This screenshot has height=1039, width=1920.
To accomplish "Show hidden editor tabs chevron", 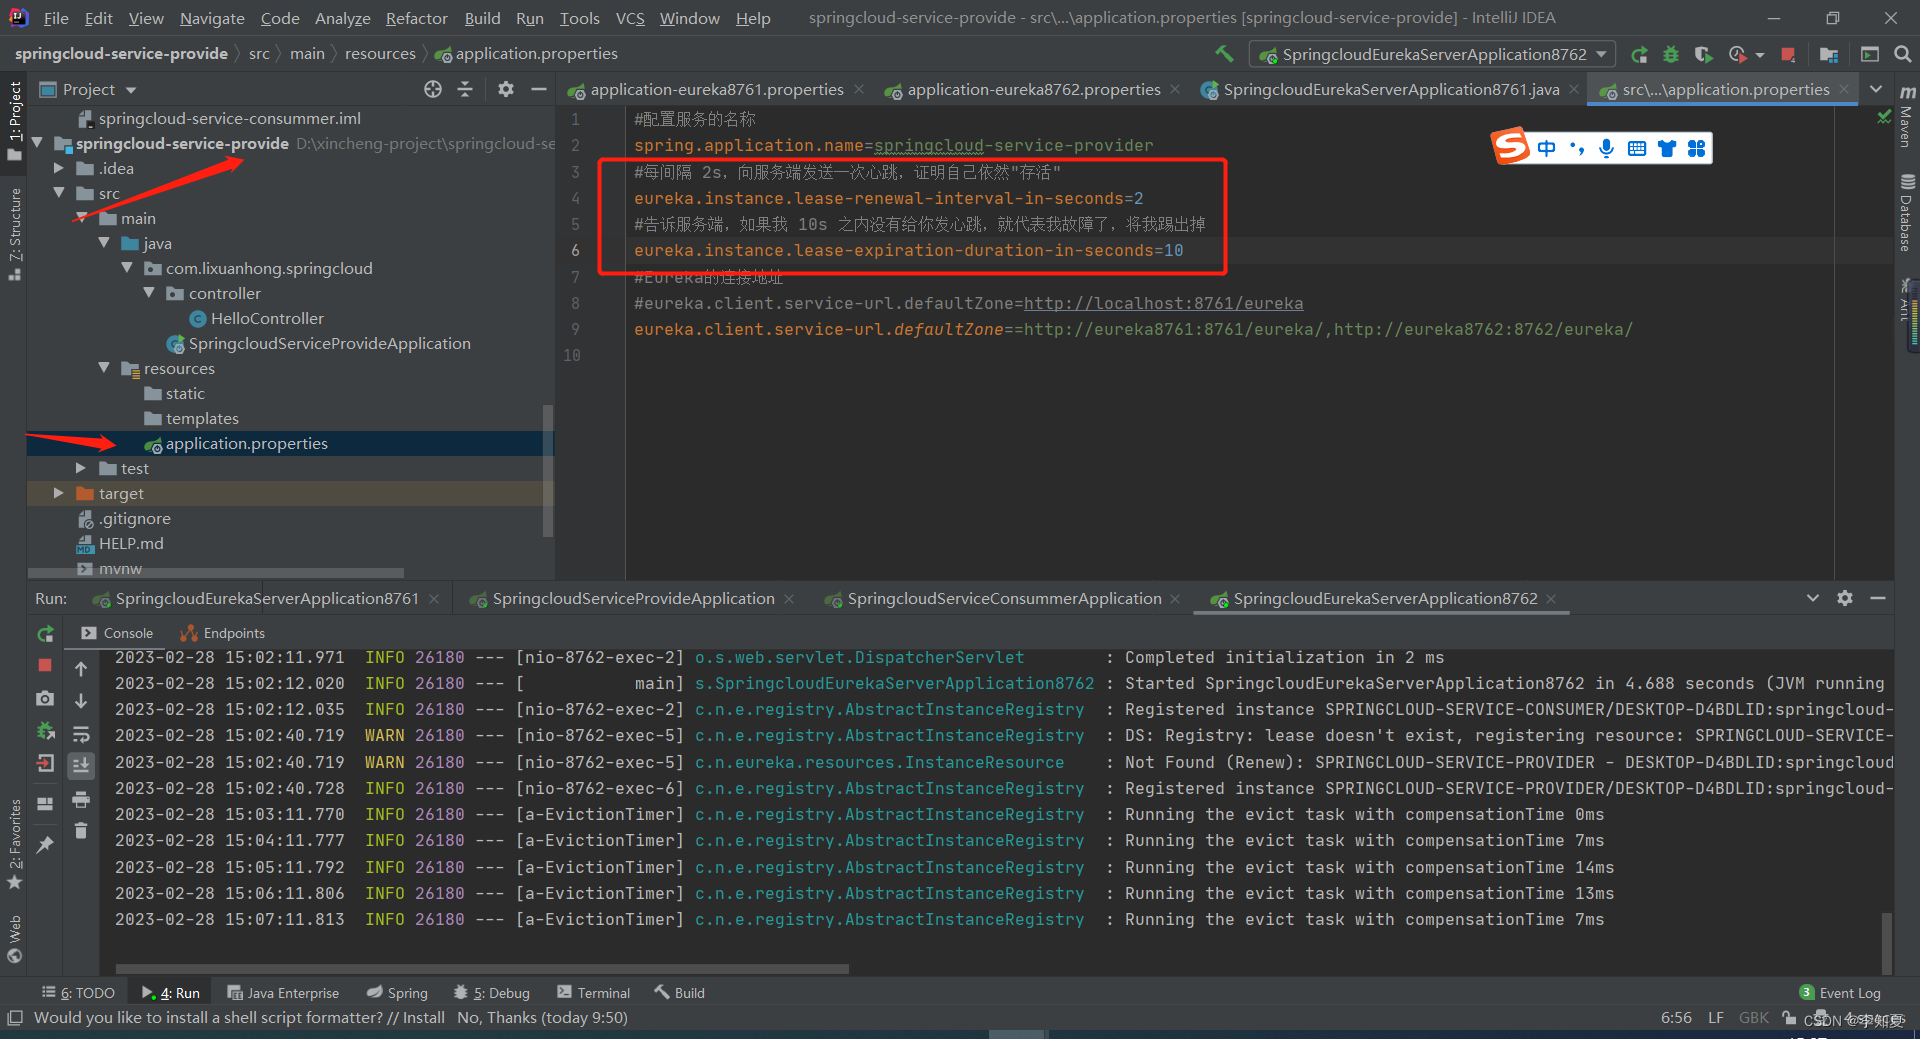I will (x=1876, y=89).
